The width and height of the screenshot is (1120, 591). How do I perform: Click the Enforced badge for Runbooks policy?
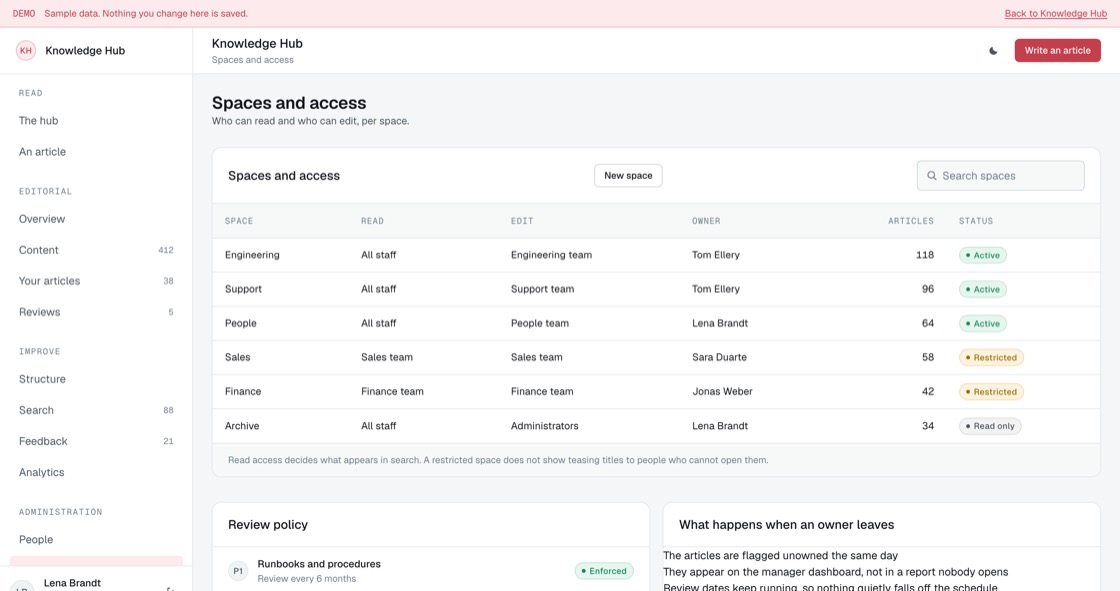coord(604,571)
